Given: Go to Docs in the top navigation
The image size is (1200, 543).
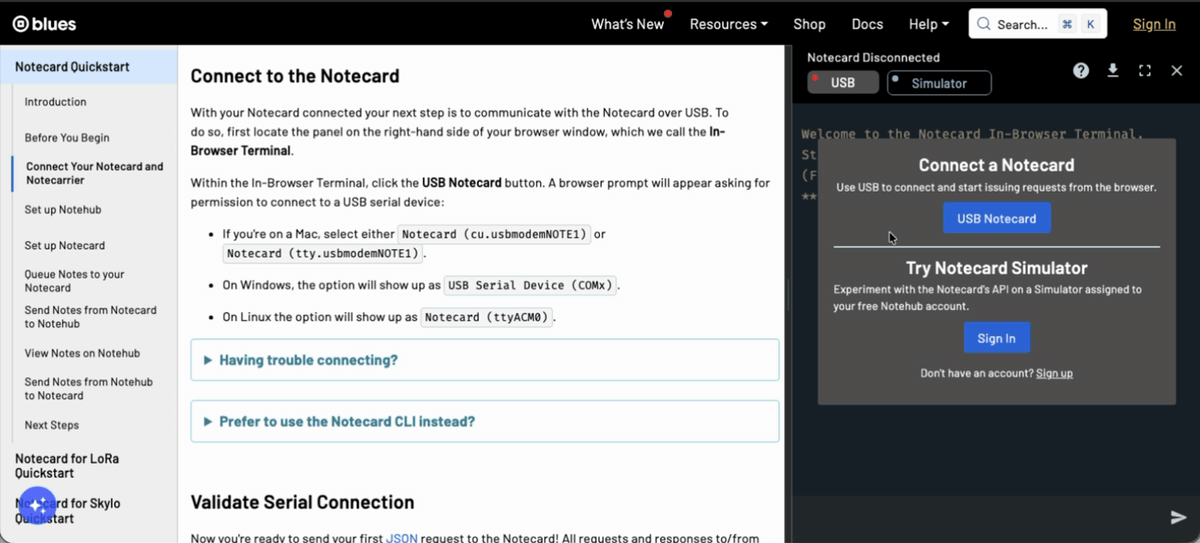Looking at the screenshot, I should click(867, 24).
